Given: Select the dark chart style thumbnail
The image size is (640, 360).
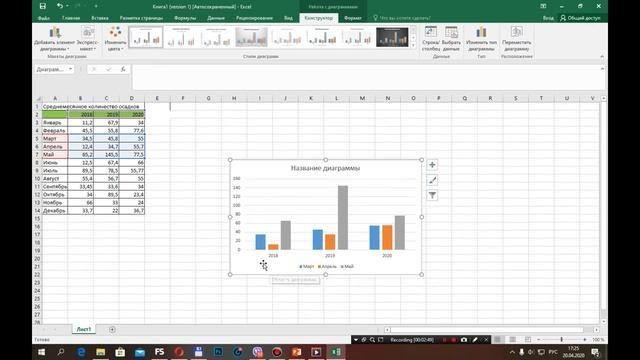Looking at the screenshot, I should click(x=392, y=37).
